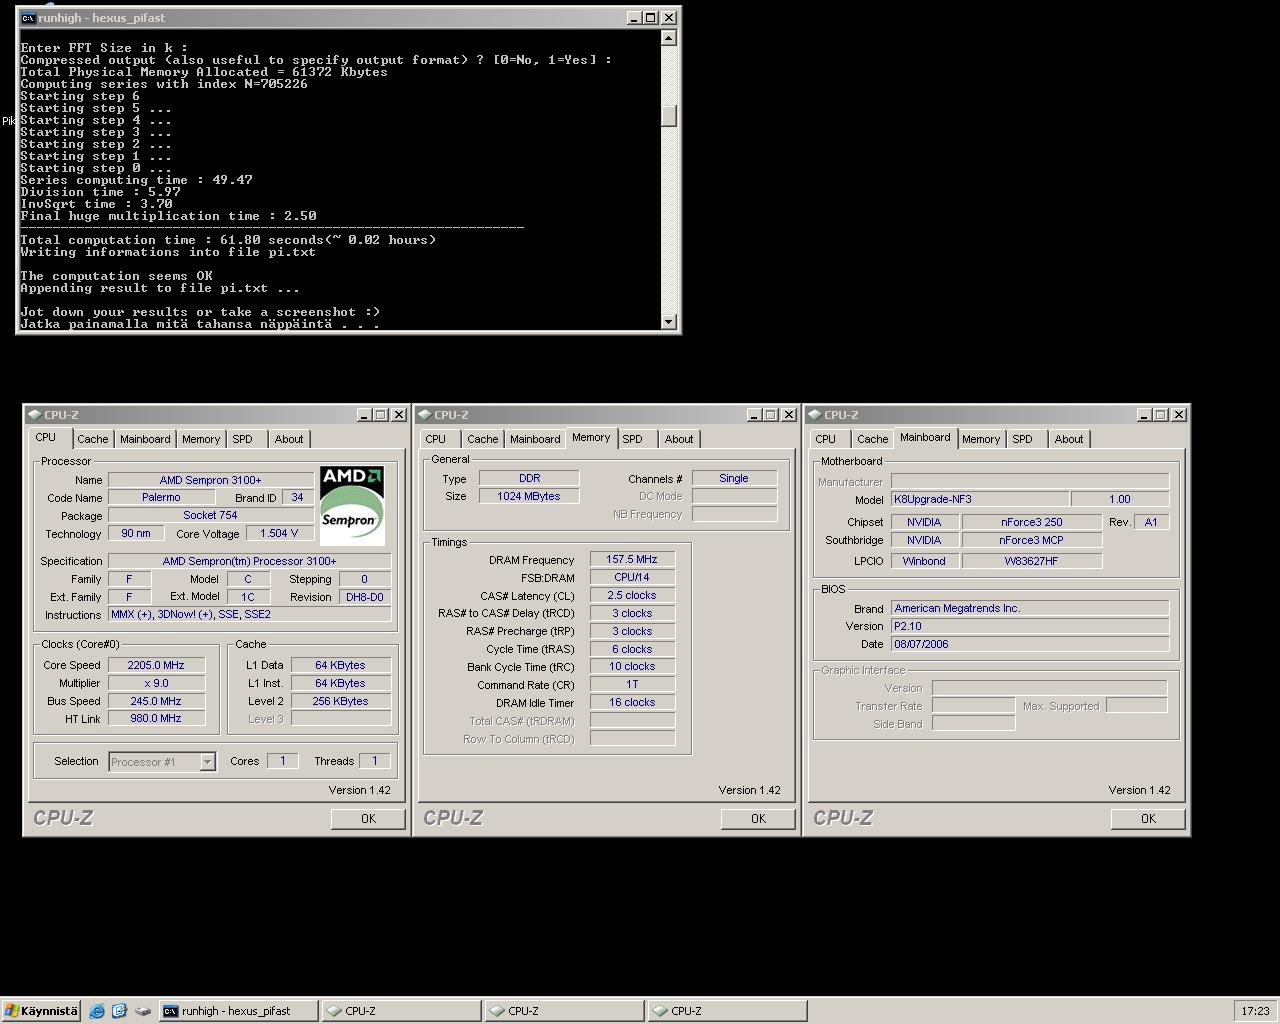Click console window system menu icon
Screen dimensions: 1280x1024
point(28,18)
